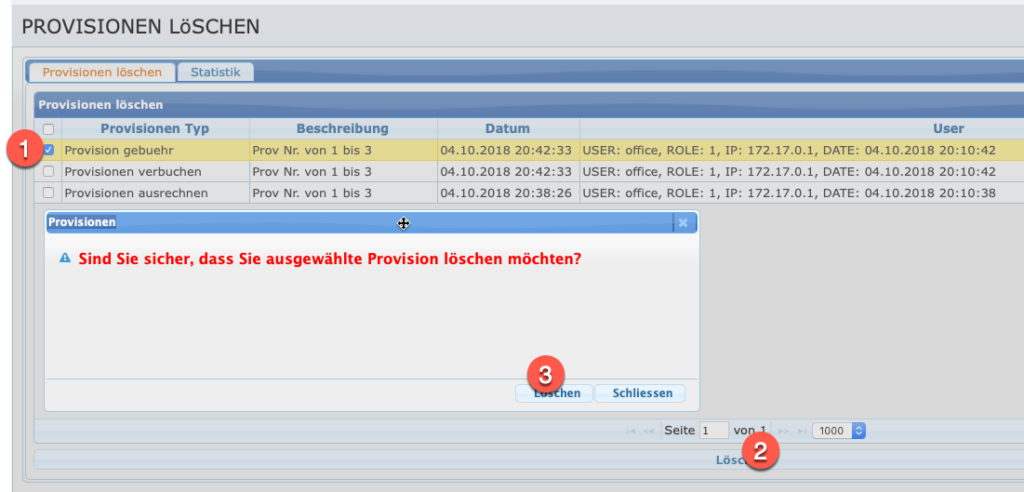Close the Provisionen dialog with the X icon
1024x492 pixels.
click(683, 223)
